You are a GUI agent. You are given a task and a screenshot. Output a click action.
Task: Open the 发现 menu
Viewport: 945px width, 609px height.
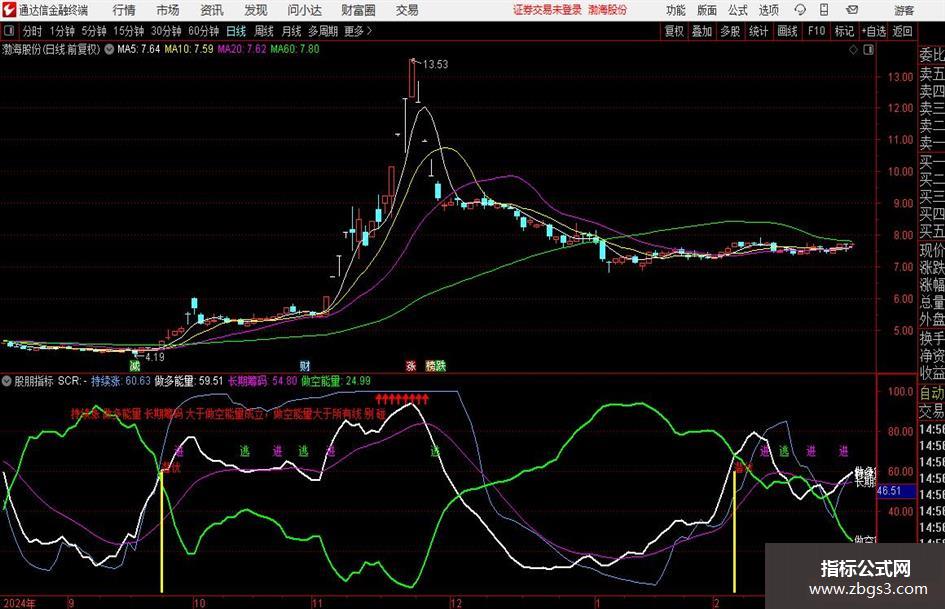coord(256,10)
